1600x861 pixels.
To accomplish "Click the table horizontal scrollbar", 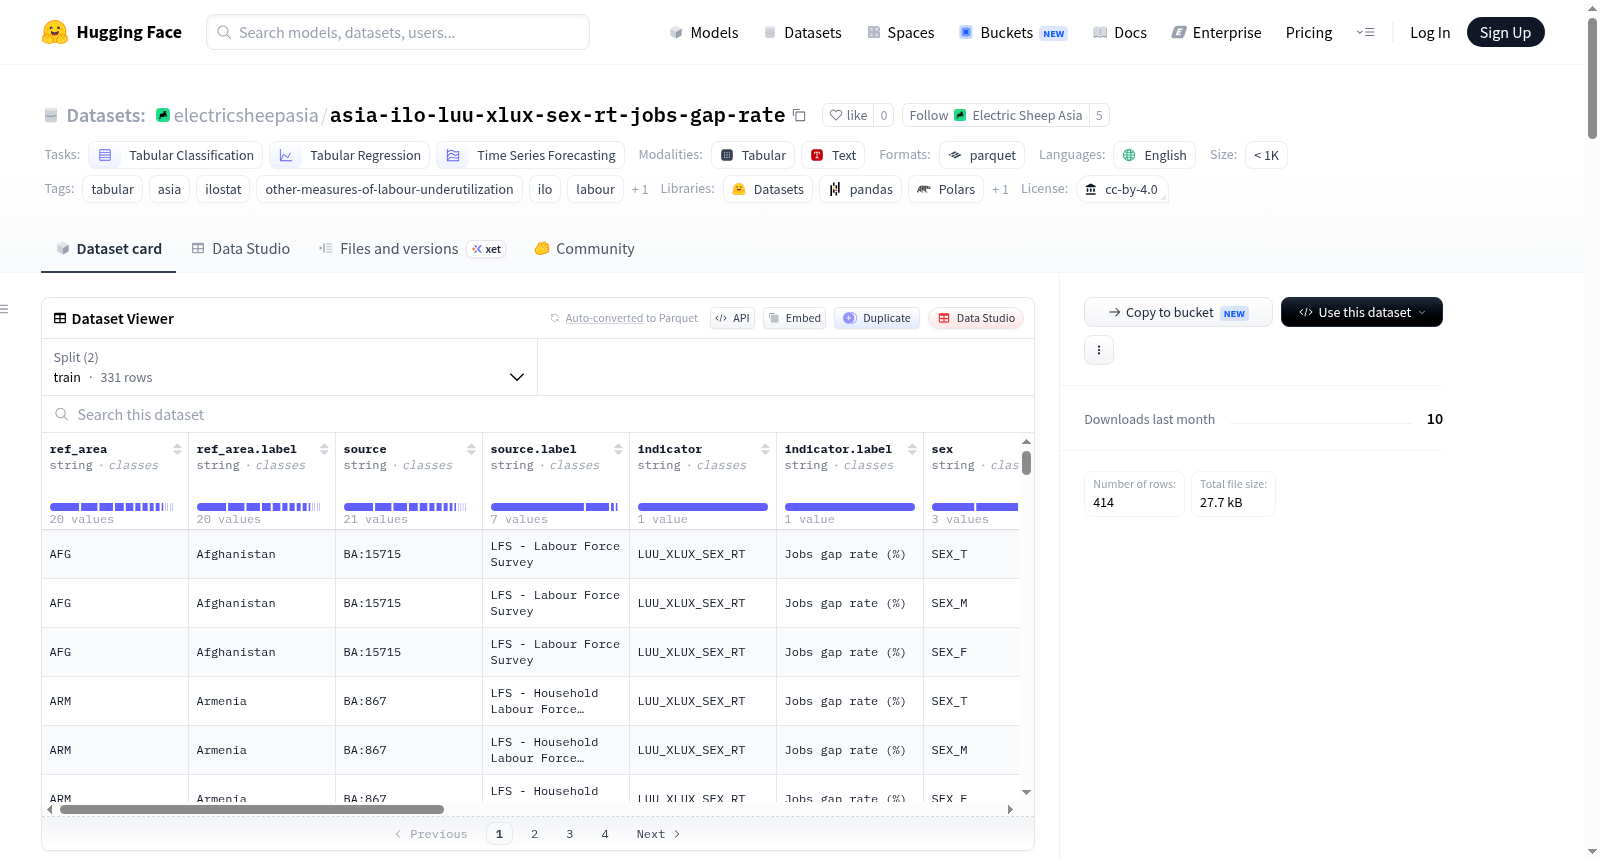I will point(252,810).
